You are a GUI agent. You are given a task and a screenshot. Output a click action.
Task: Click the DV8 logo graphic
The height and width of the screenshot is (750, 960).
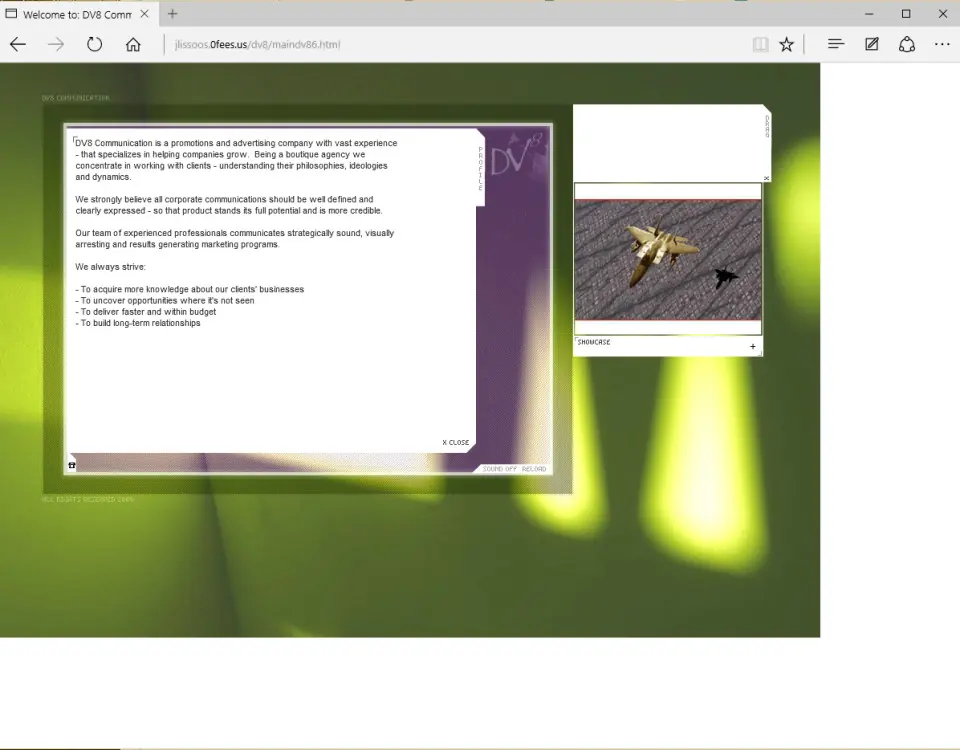pos(517,156)
